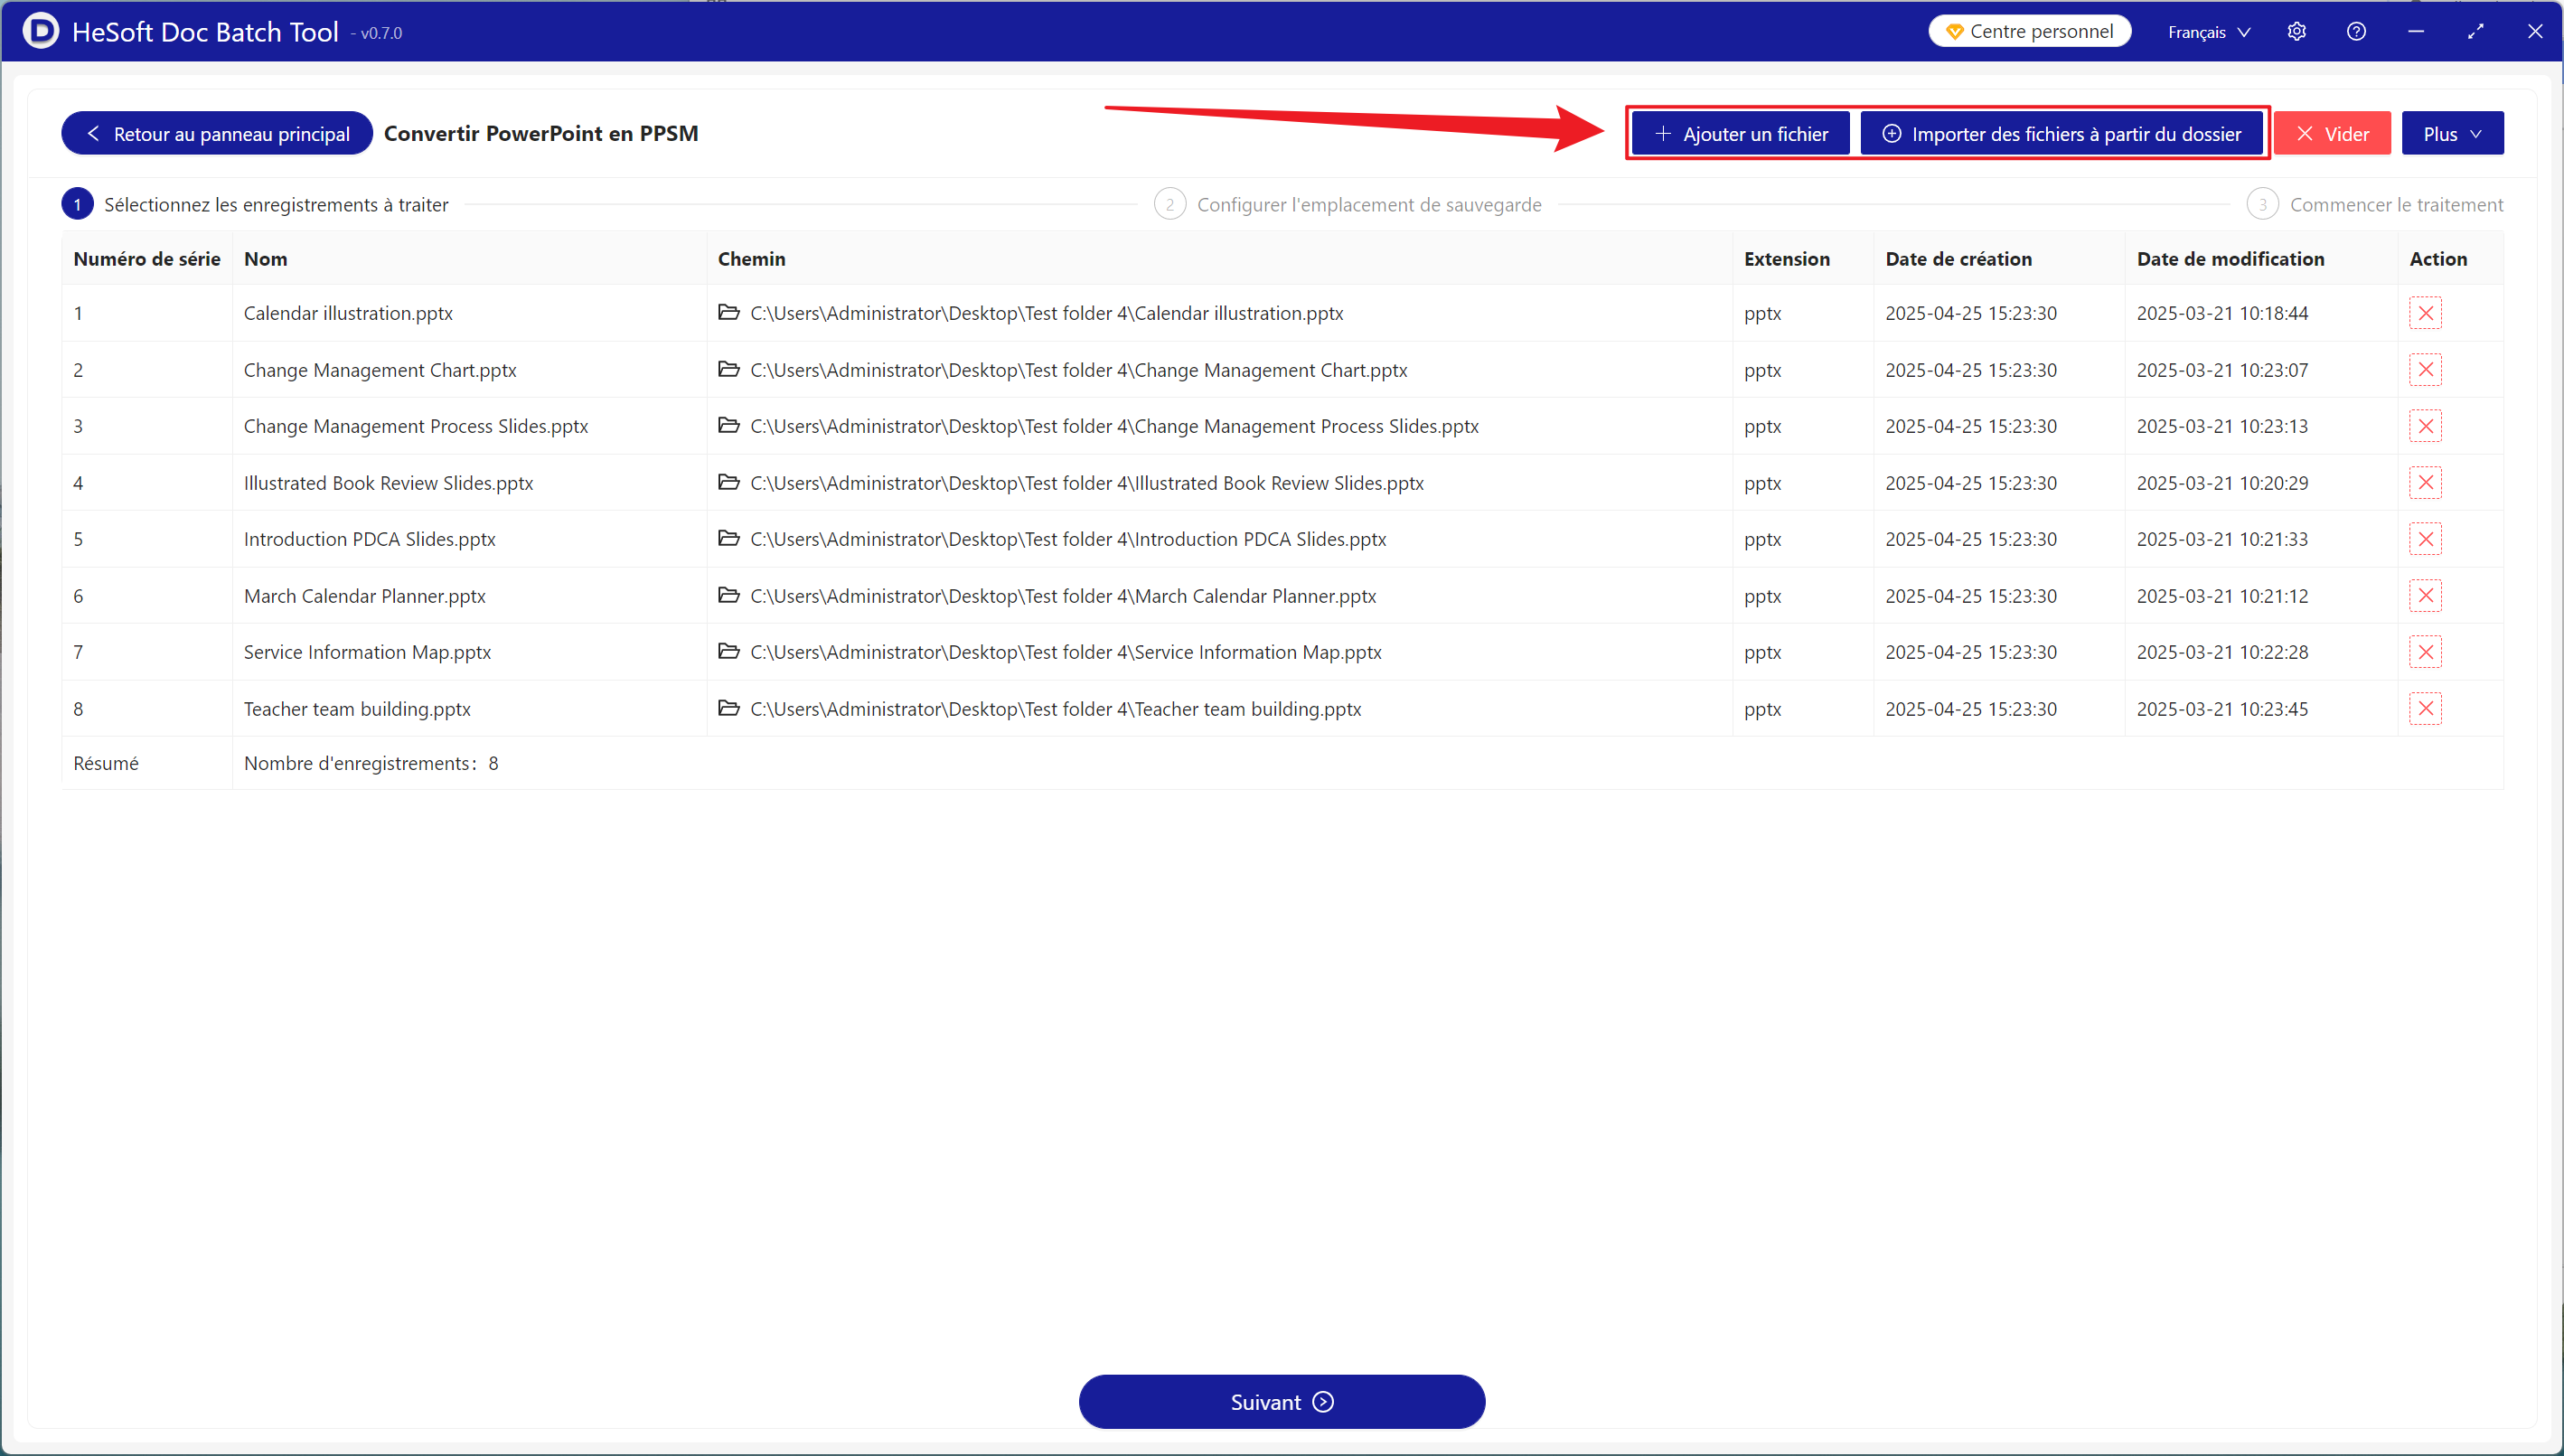2564x1456 pixels.
Task: Click Importer des fichiers à partir du dossier
Action: click(2062, 134)
